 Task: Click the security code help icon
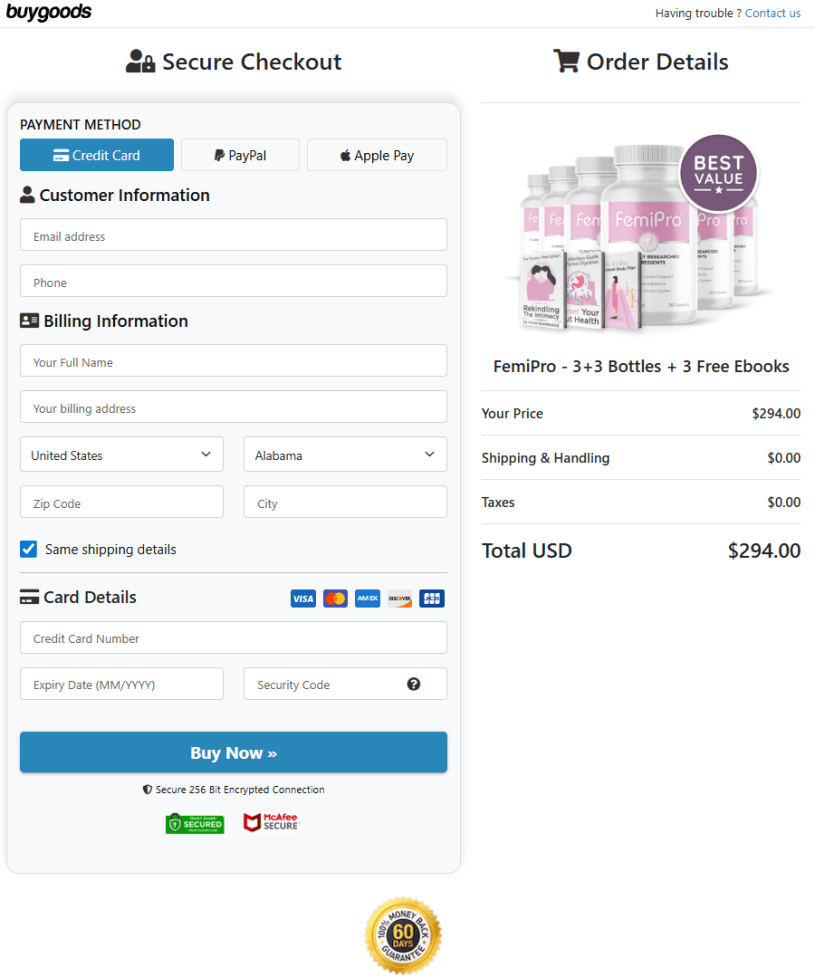click(414, 684)
